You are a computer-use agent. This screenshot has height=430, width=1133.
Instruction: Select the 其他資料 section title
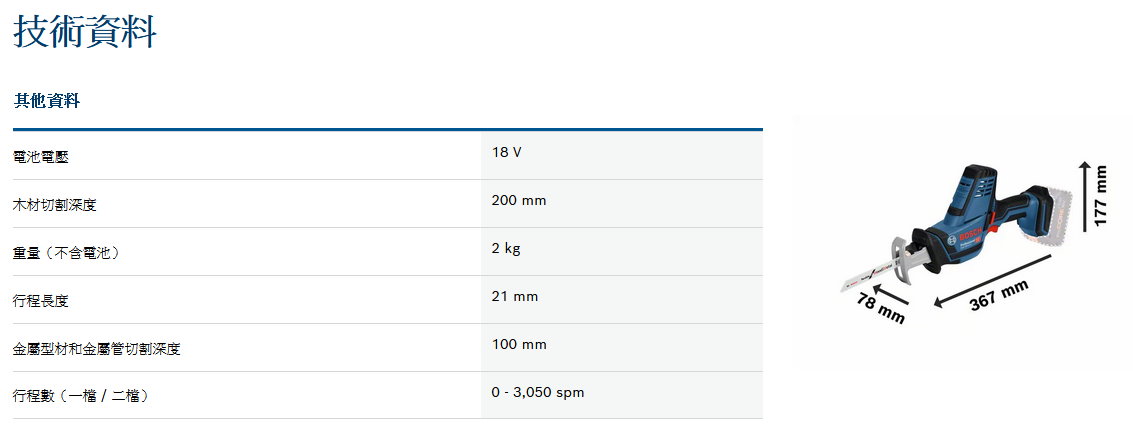[47, 101]
